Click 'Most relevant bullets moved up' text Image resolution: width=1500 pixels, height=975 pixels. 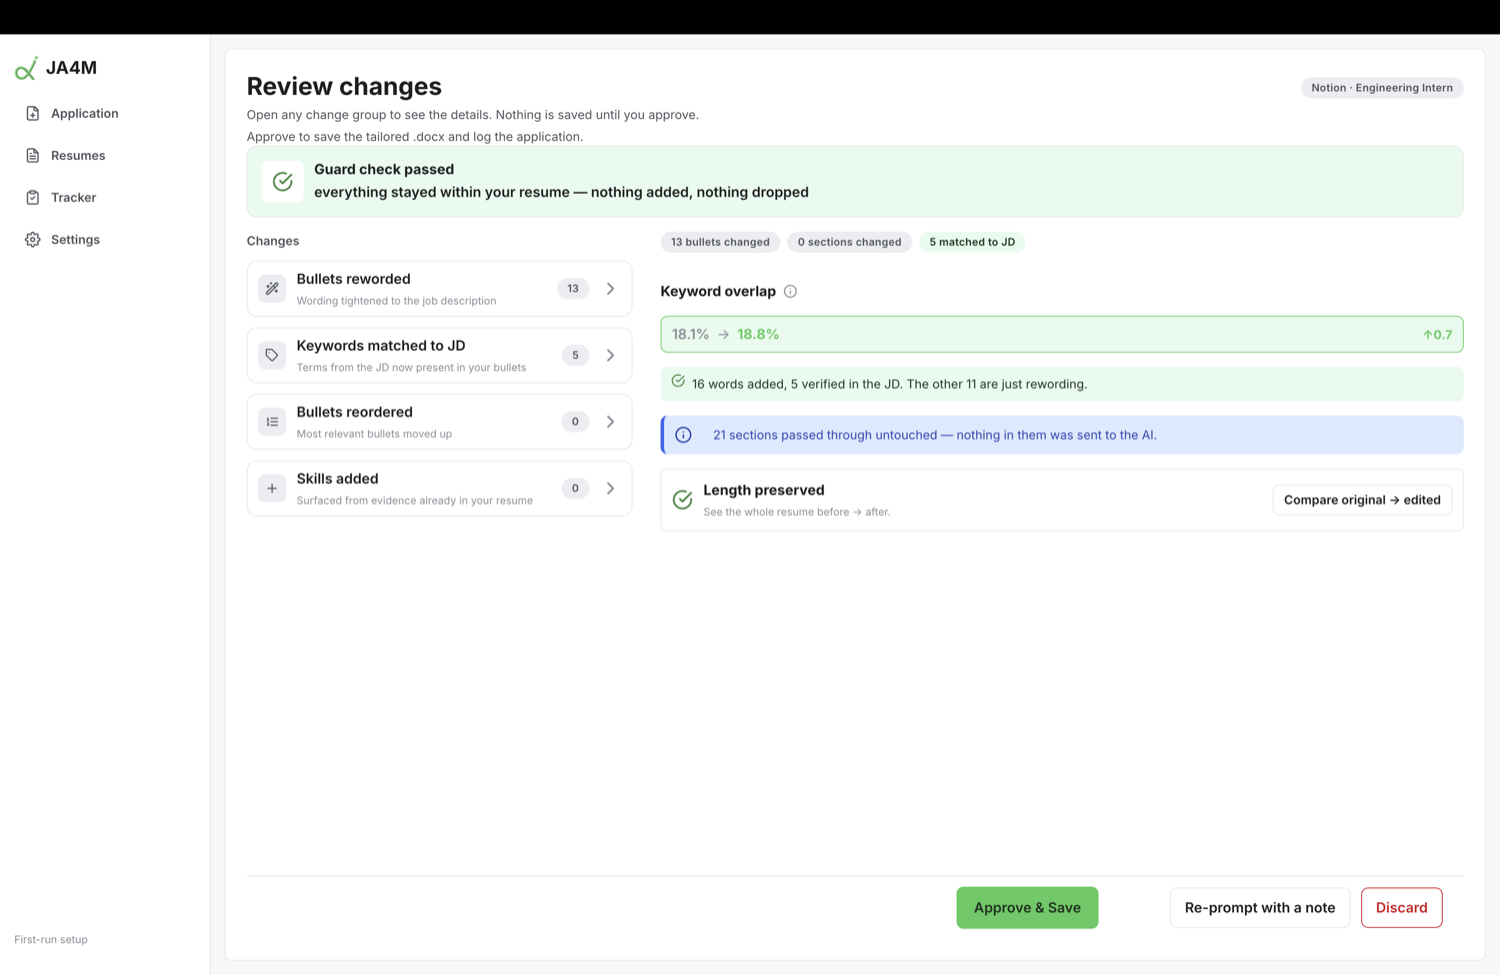coord(374,434)
